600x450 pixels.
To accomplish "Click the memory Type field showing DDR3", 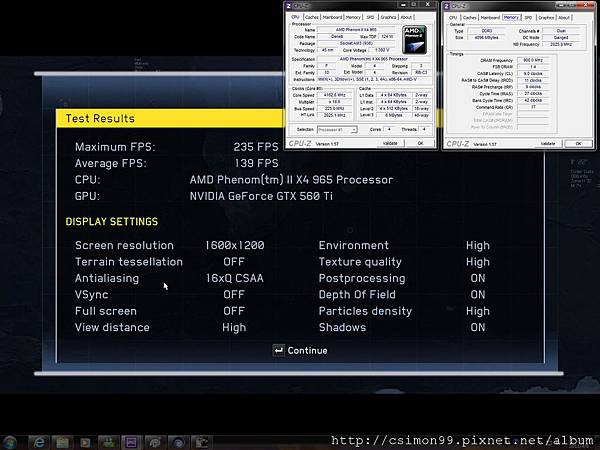I will [x=487, y=31].
